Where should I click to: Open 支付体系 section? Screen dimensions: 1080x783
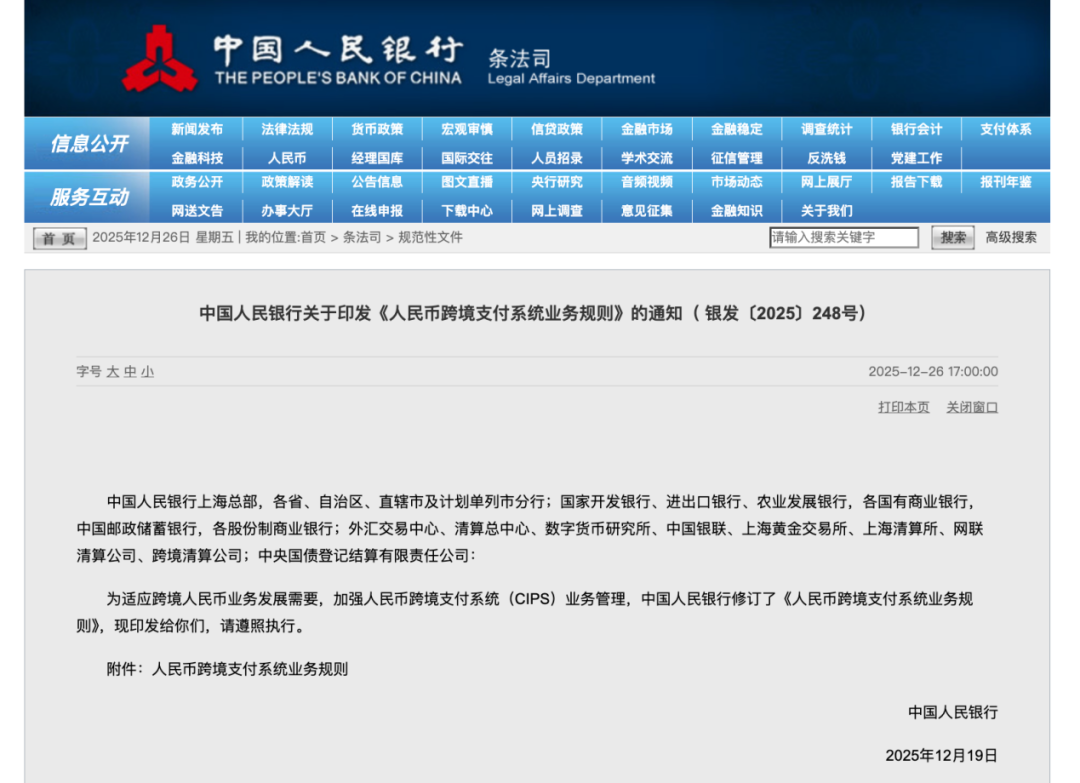(1006, 129)
